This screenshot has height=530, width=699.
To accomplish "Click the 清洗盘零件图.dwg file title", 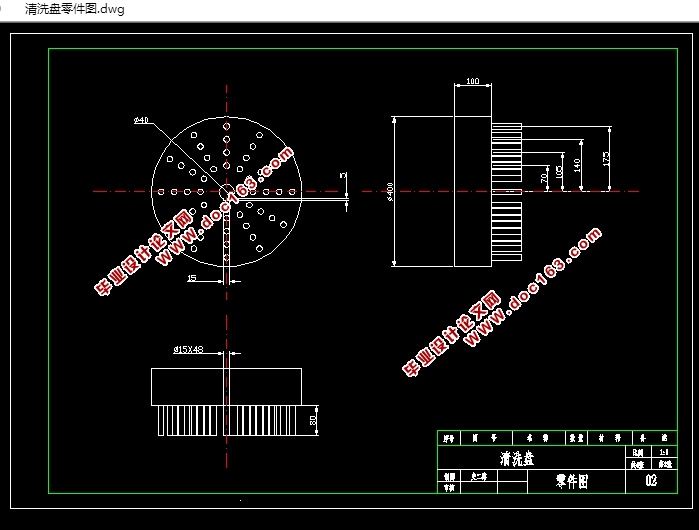I will [66, 9].
